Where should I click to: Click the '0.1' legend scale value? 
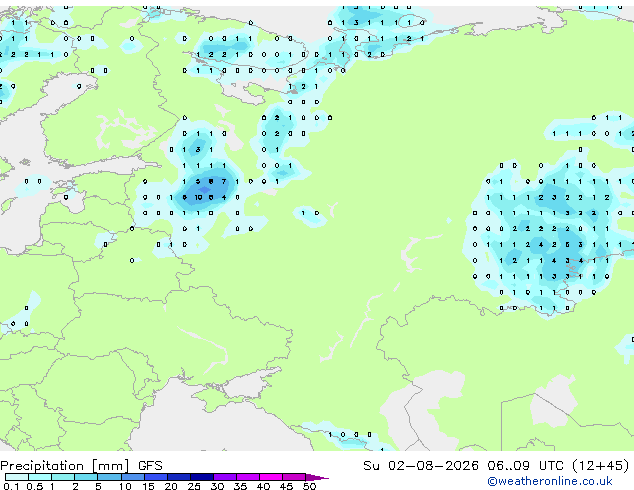click(12, 486)
